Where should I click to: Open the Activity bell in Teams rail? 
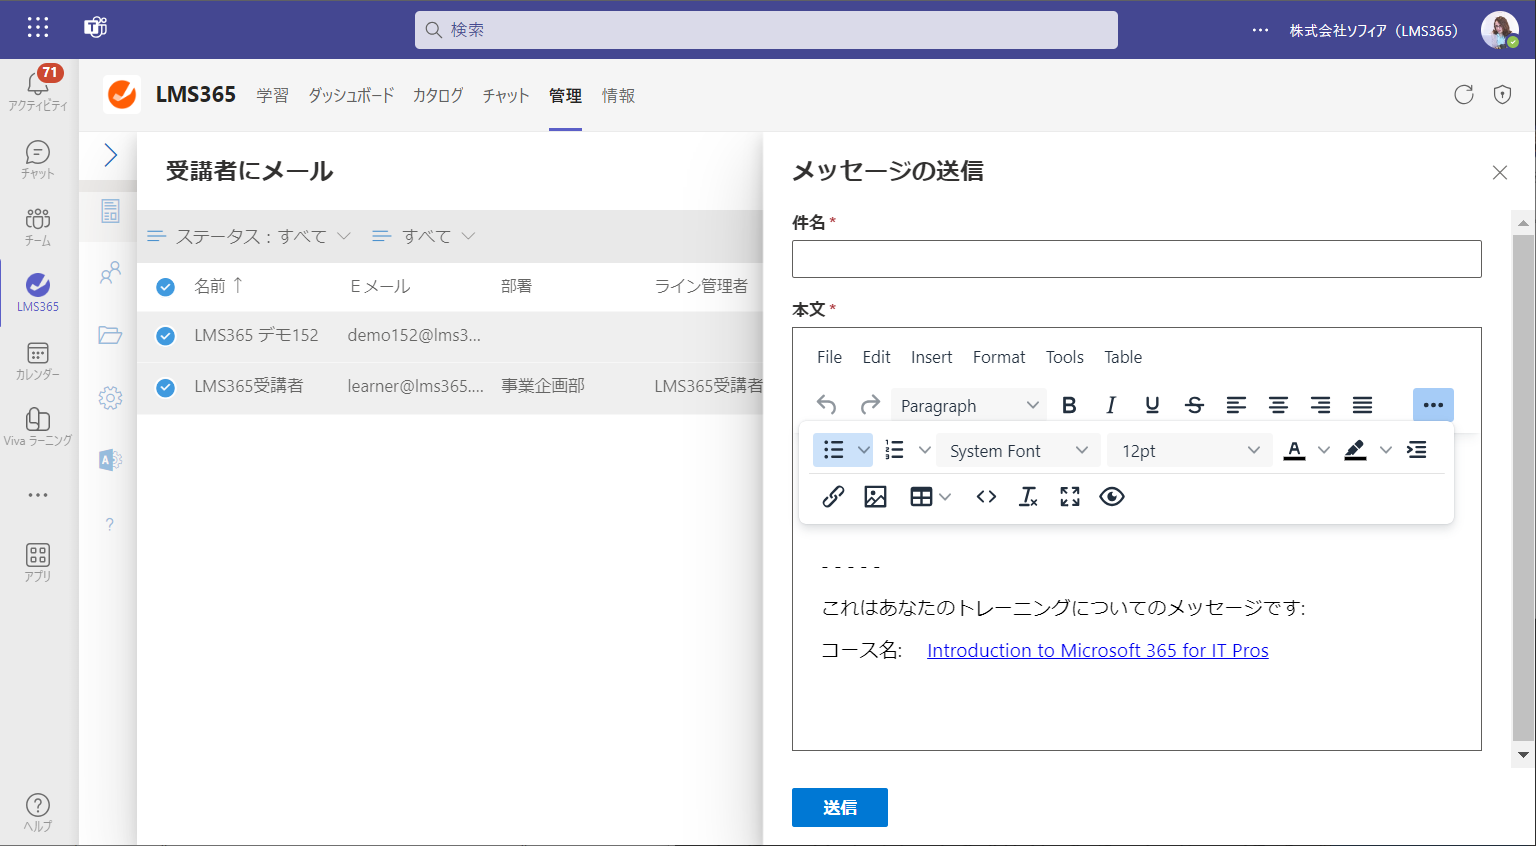click(x=38, y=88)
